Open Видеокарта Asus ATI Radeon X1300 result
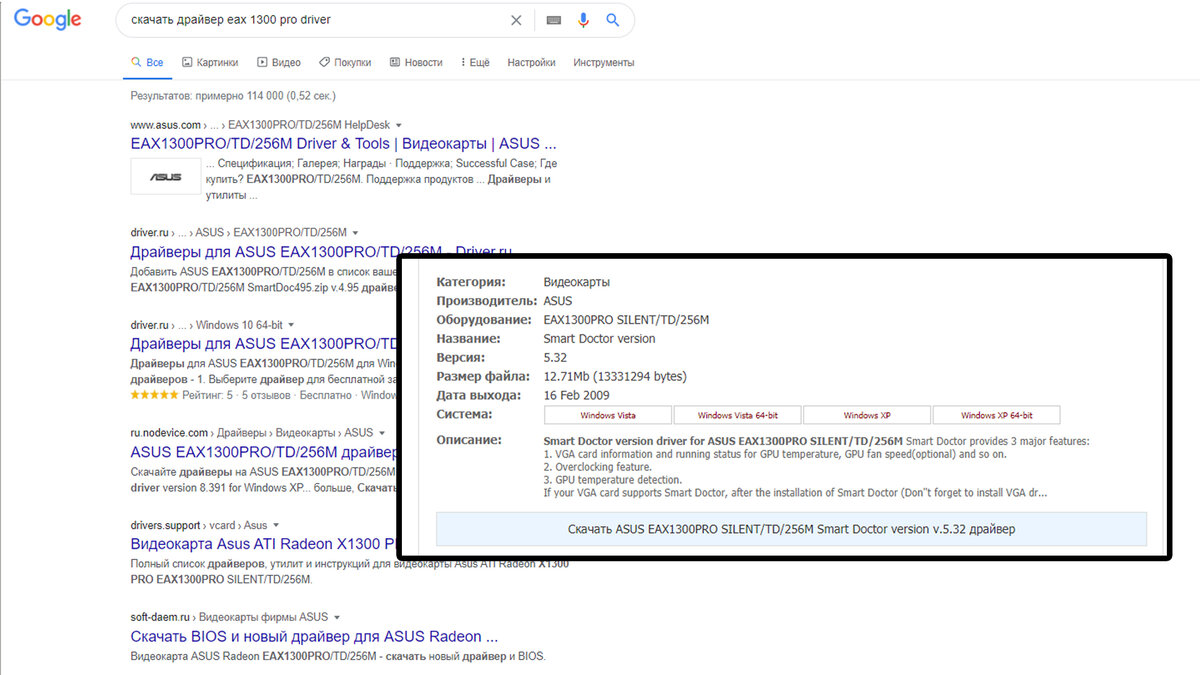The width and height of the screenshot is (1200, 675). pyautogui.click(x=264, y=544)
